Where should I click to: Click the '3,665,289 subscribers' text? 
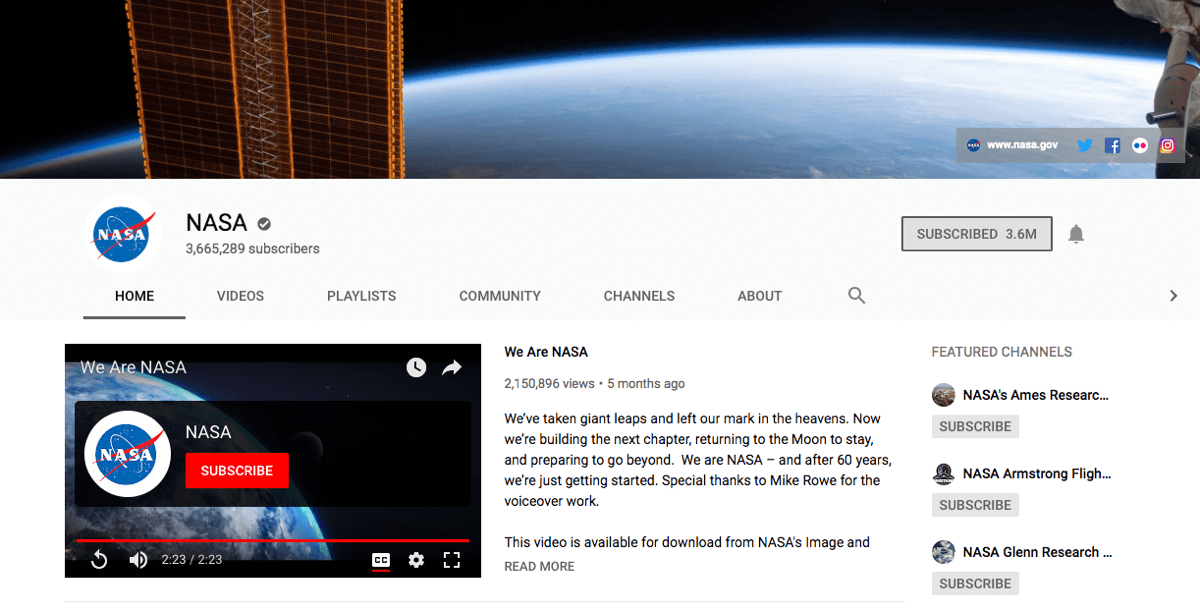pos(252,249)
